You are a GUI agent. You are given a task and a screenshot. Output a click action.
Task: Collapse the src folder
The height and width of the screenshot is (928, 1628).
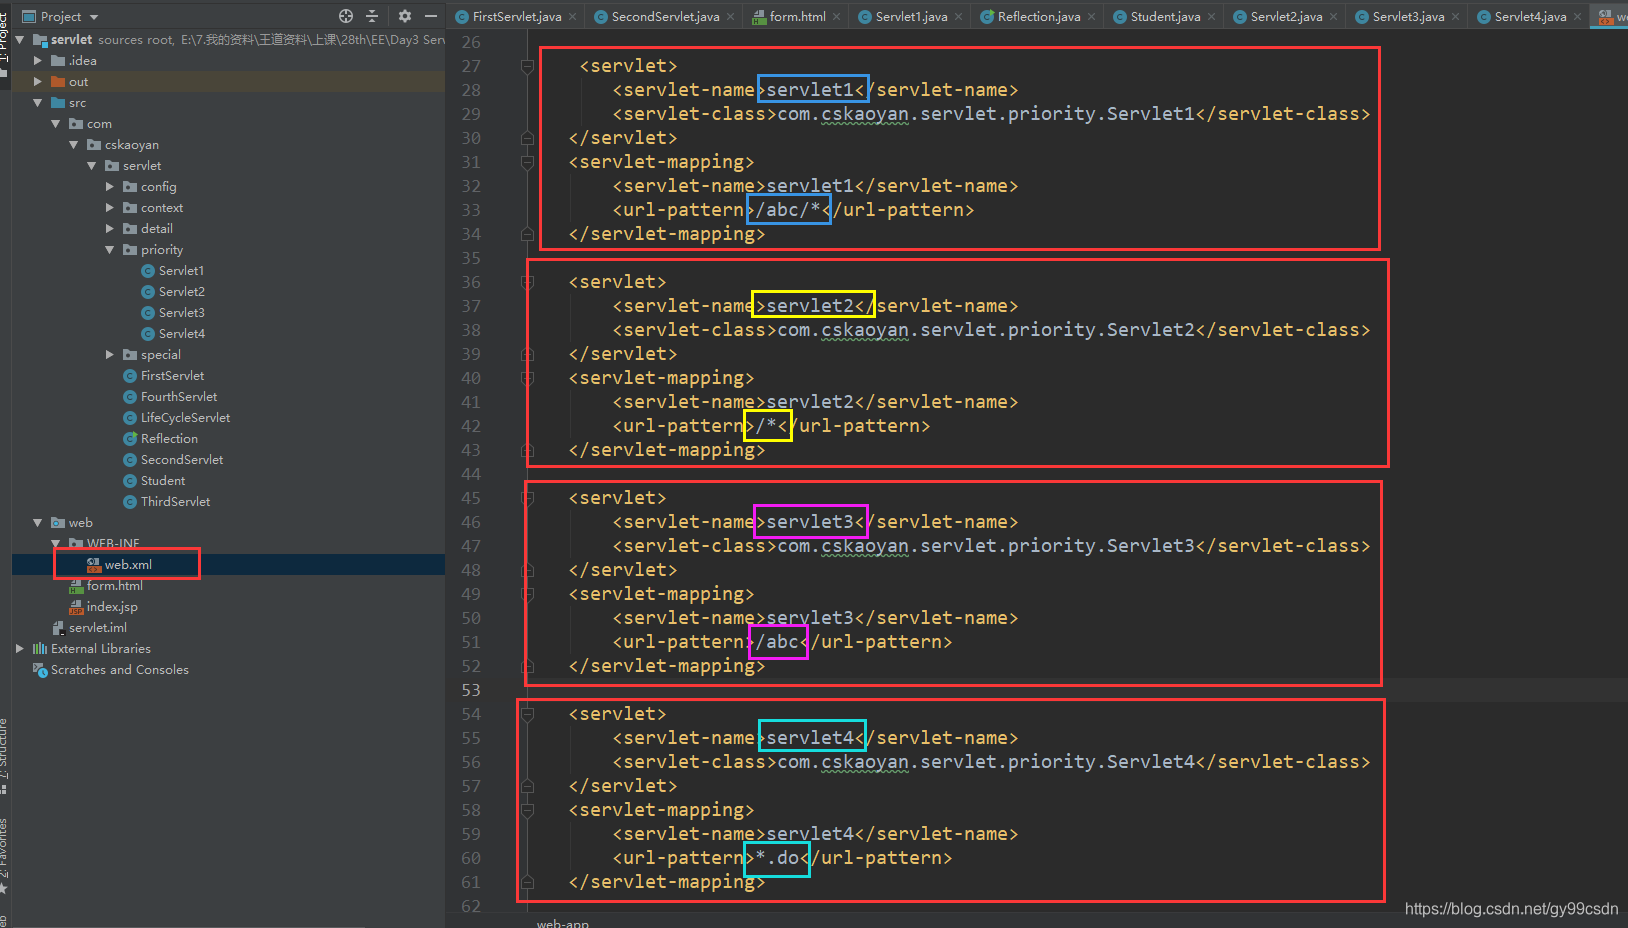(x=38, y=103)
